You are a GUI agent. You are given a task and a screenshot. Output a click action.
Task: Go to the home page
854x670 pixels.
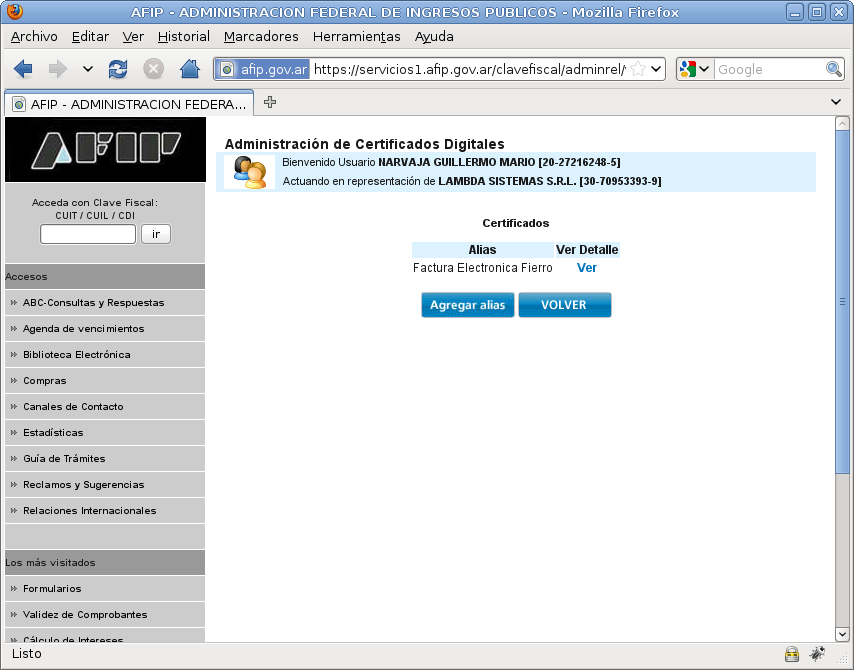click(x=190, y=69)
